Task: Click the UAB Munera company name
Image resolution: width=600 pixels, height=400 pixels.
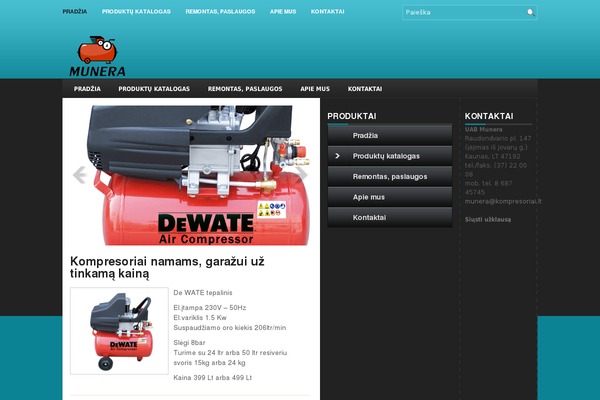Action: pyautogui.click(x=484, y=129)
